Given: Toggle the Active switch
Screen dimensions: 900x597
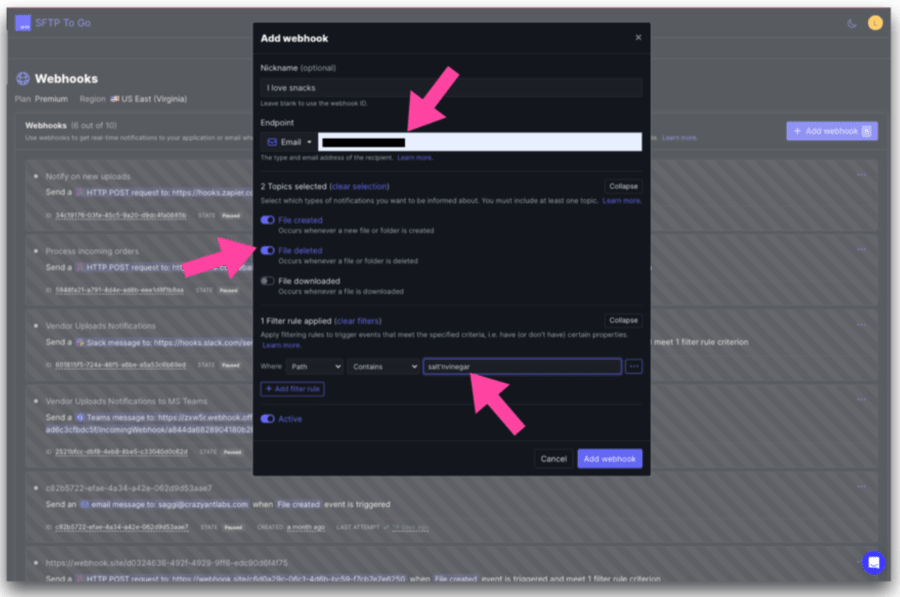Looking at the screenshot, I should tap(267, 419).
